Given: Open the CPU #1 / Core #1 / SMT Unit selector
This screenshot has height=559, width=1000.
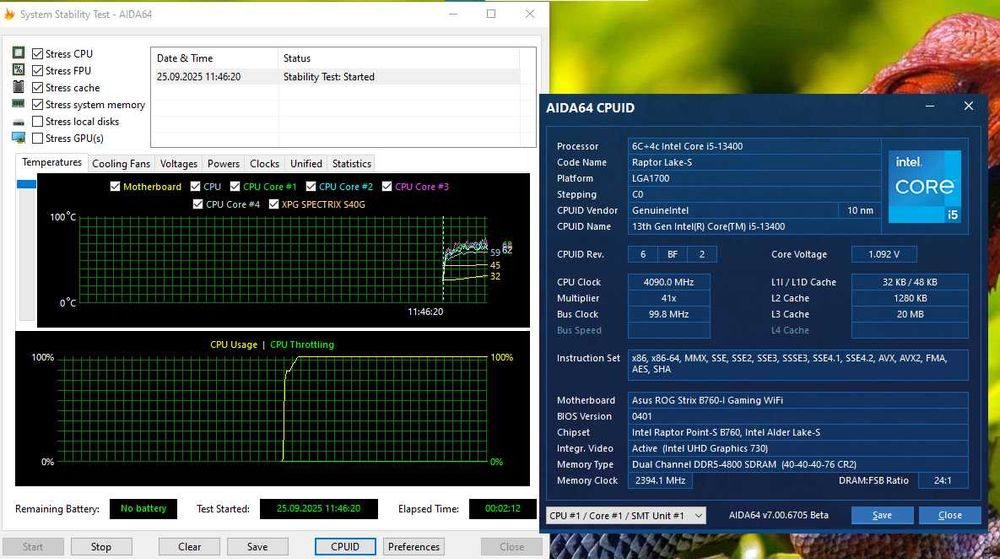Looking at the screenshot, I should point(626,516).
